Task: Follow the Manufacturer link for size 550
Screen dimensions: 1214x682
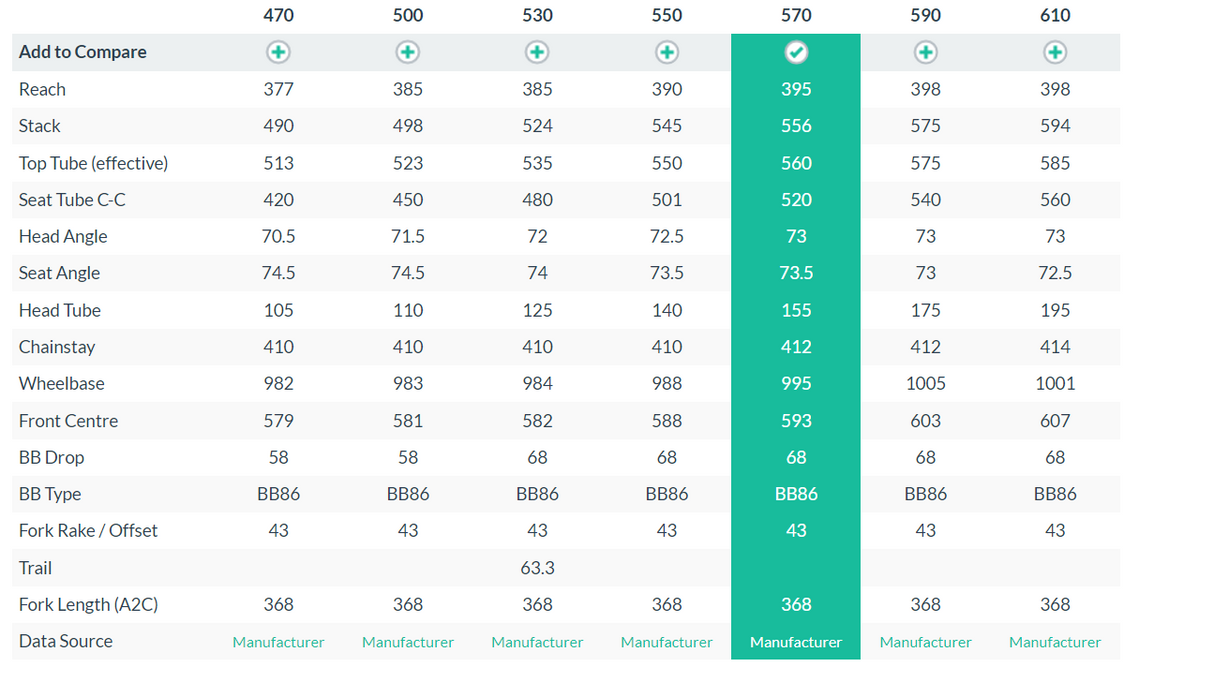Action: click(667, 642)
